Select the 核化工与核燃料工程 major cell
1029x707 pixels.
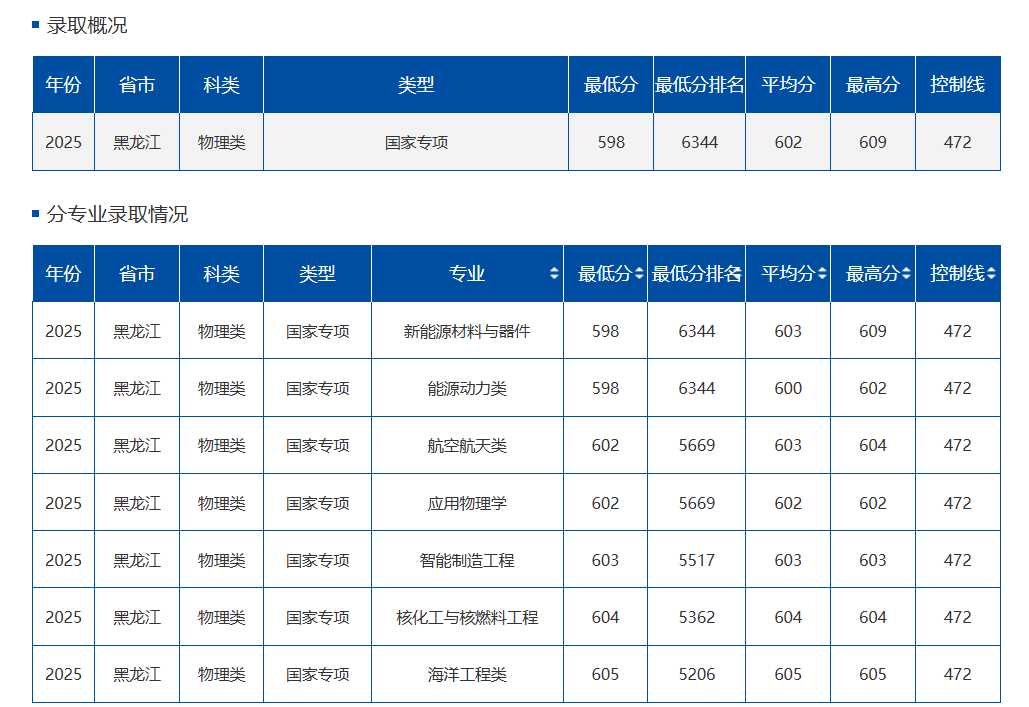coord(467,617)
